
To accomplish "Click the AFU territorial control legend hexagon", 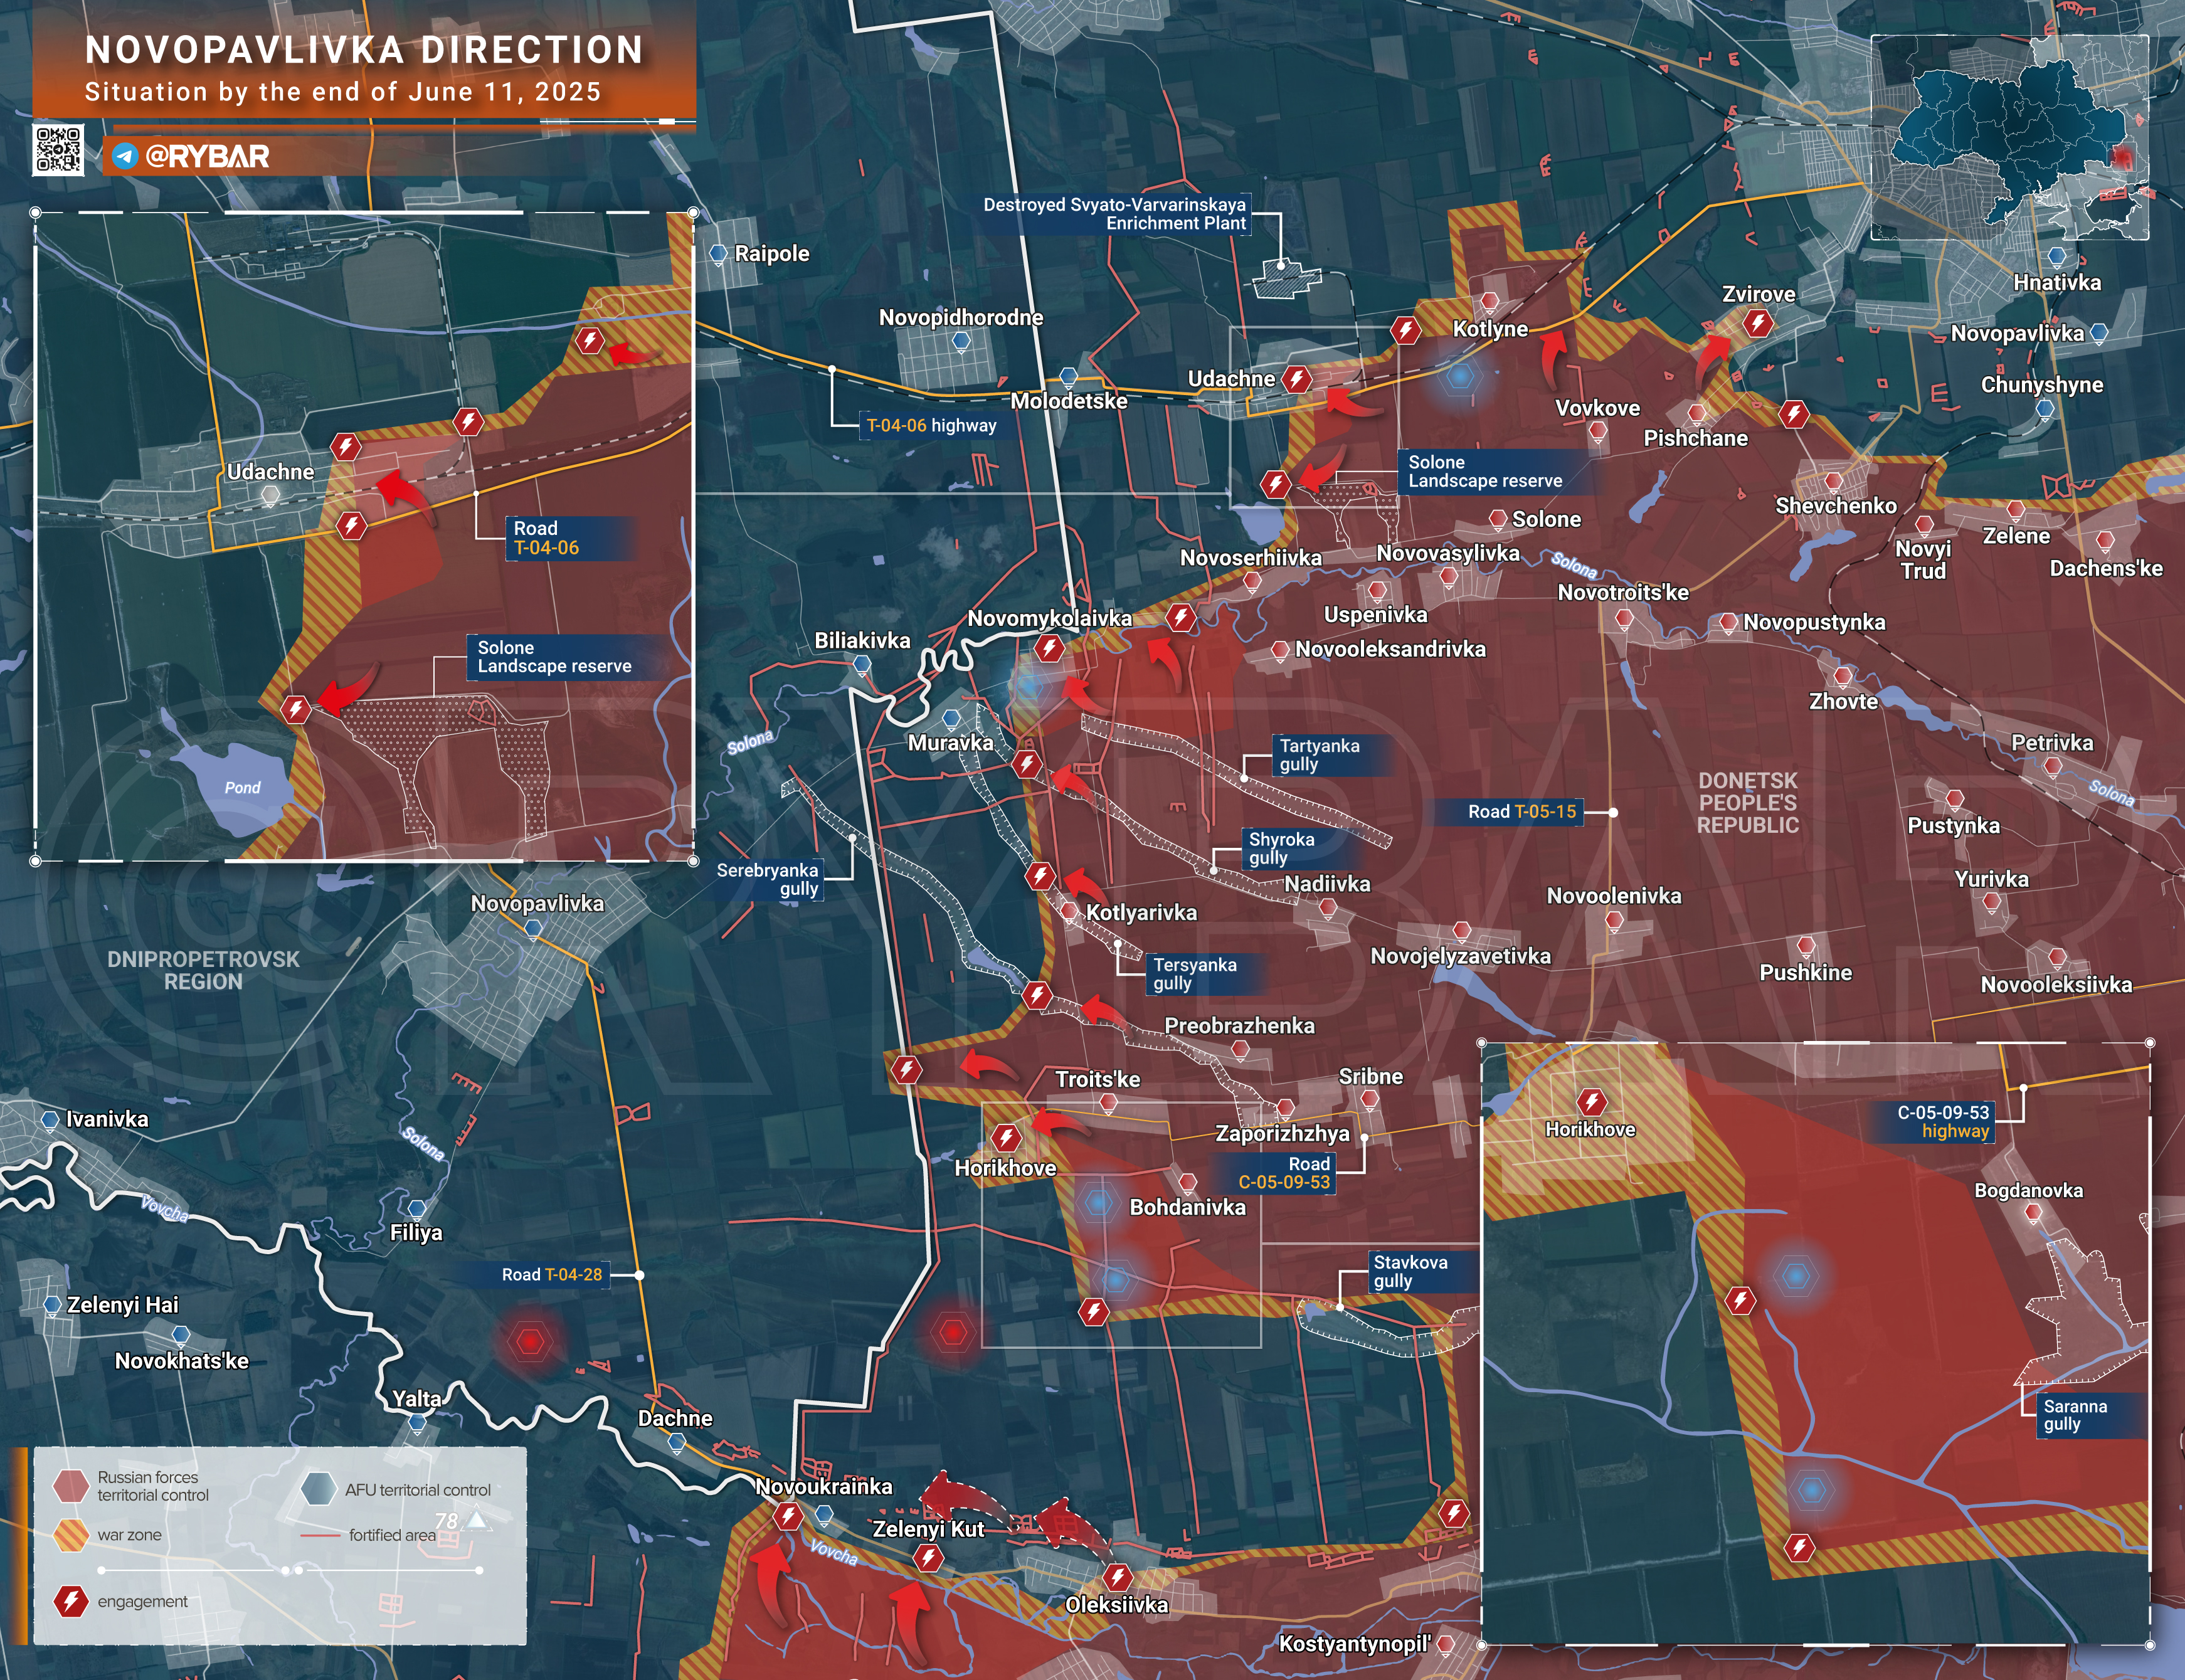I will coord(318,1489).
